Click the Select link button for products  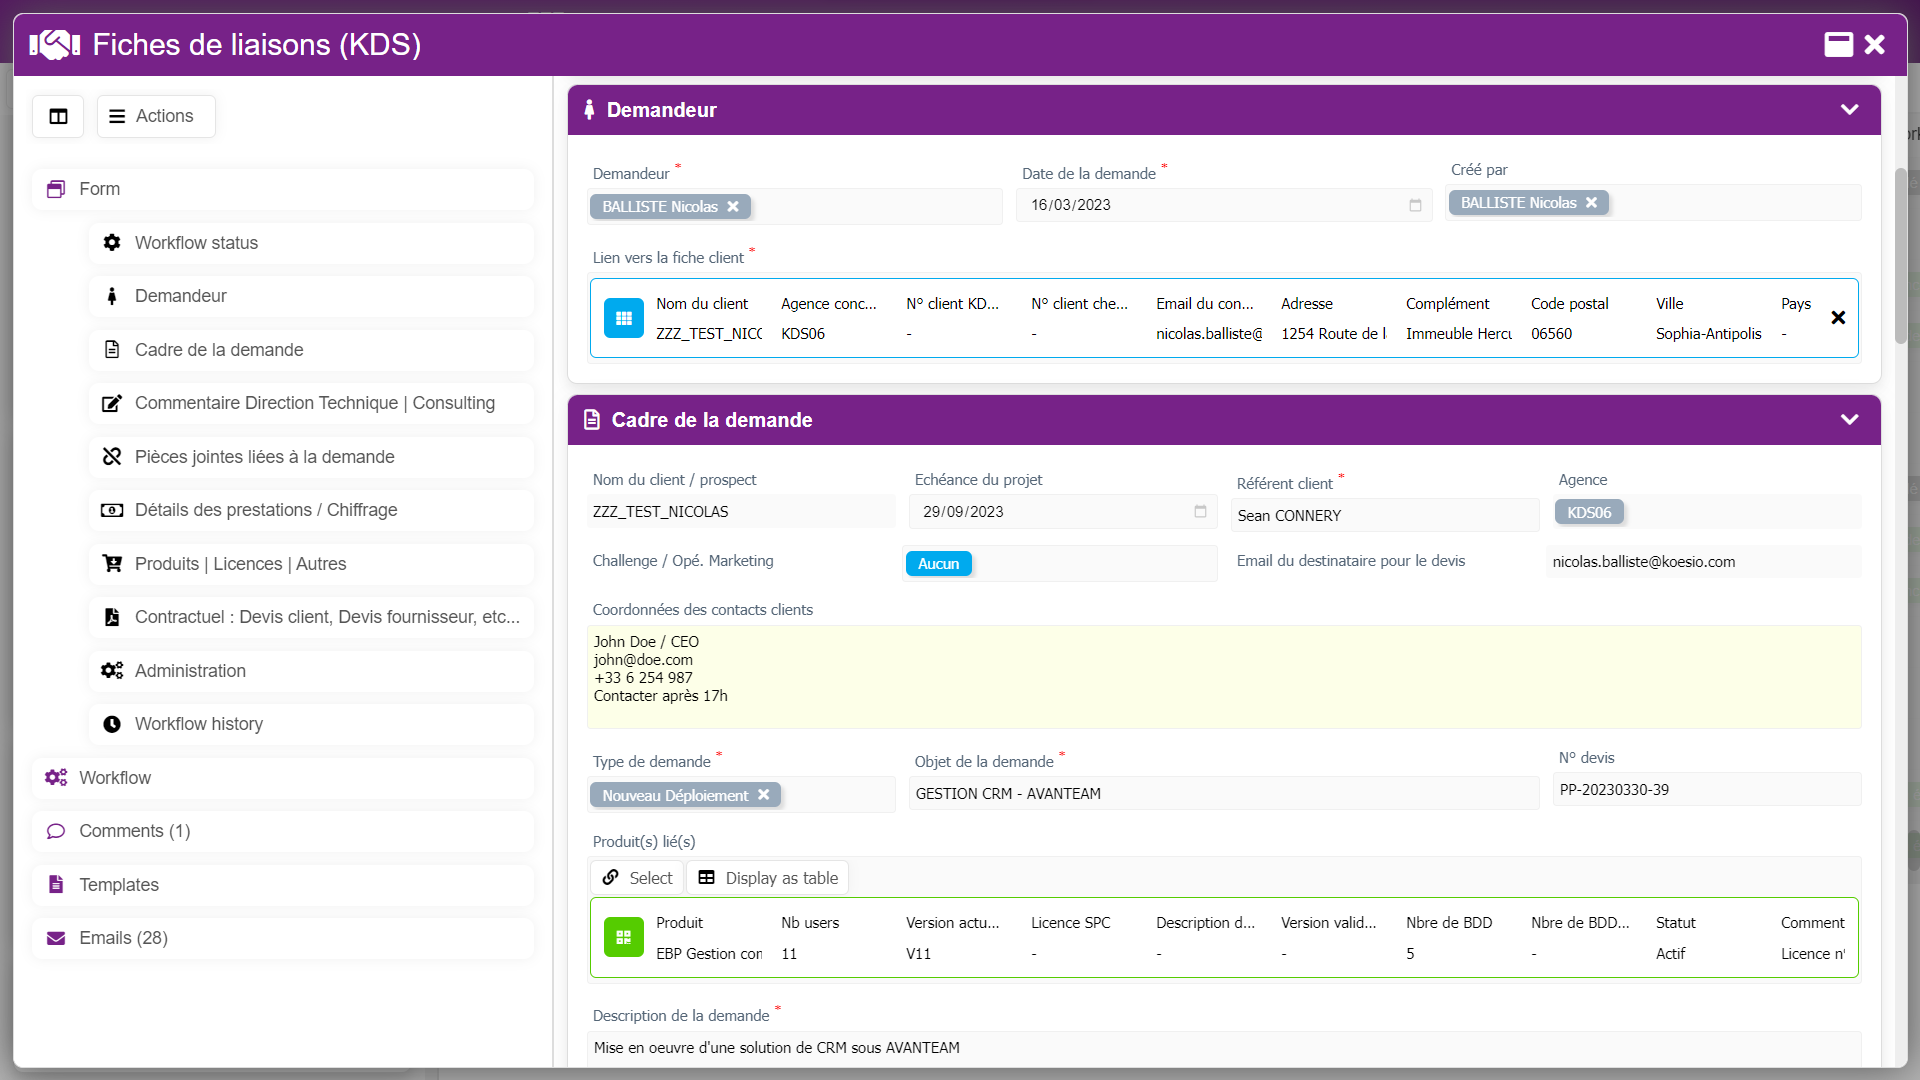tap(637, 878)
